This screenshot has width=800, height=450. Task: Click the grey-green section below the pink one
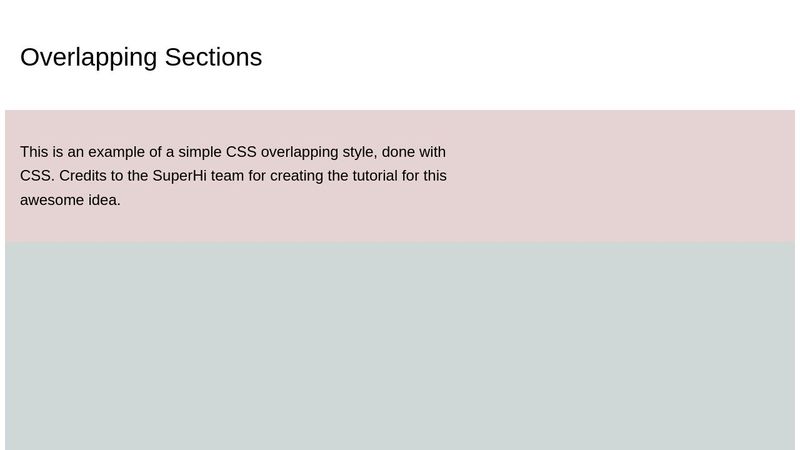coord(400,346)
